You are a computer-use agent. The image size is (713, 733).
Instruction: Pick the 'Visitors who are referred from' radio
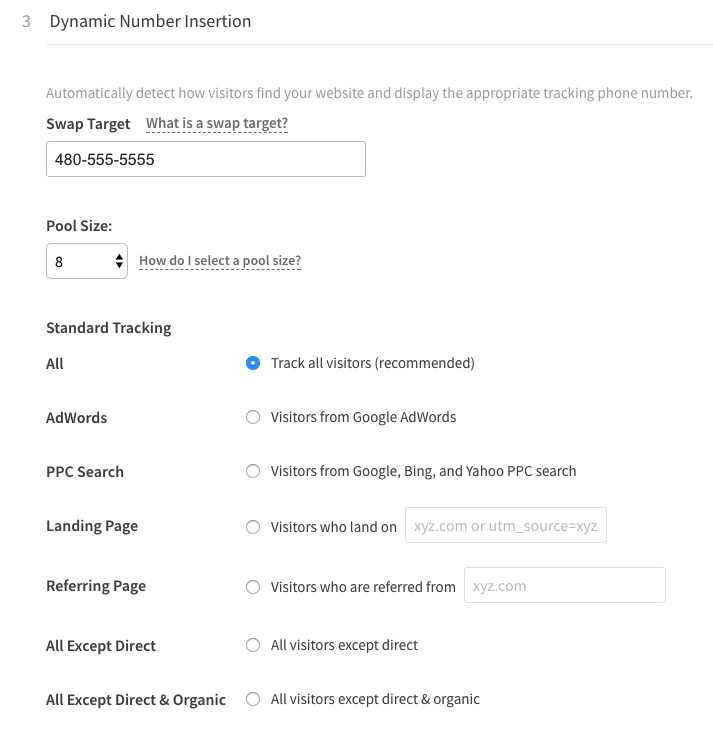pos(253,587)
